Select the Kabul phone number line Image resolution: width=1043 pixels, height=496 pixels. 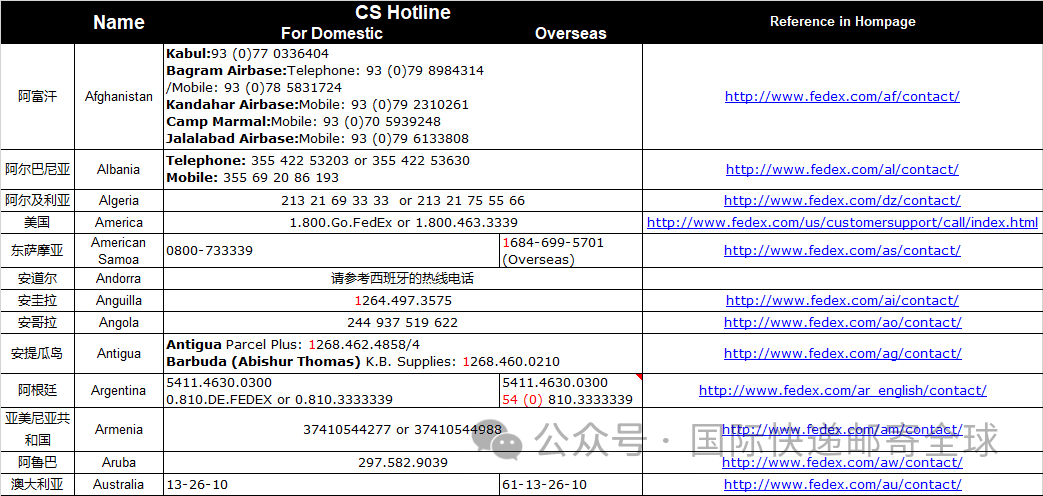click(247, 53)
